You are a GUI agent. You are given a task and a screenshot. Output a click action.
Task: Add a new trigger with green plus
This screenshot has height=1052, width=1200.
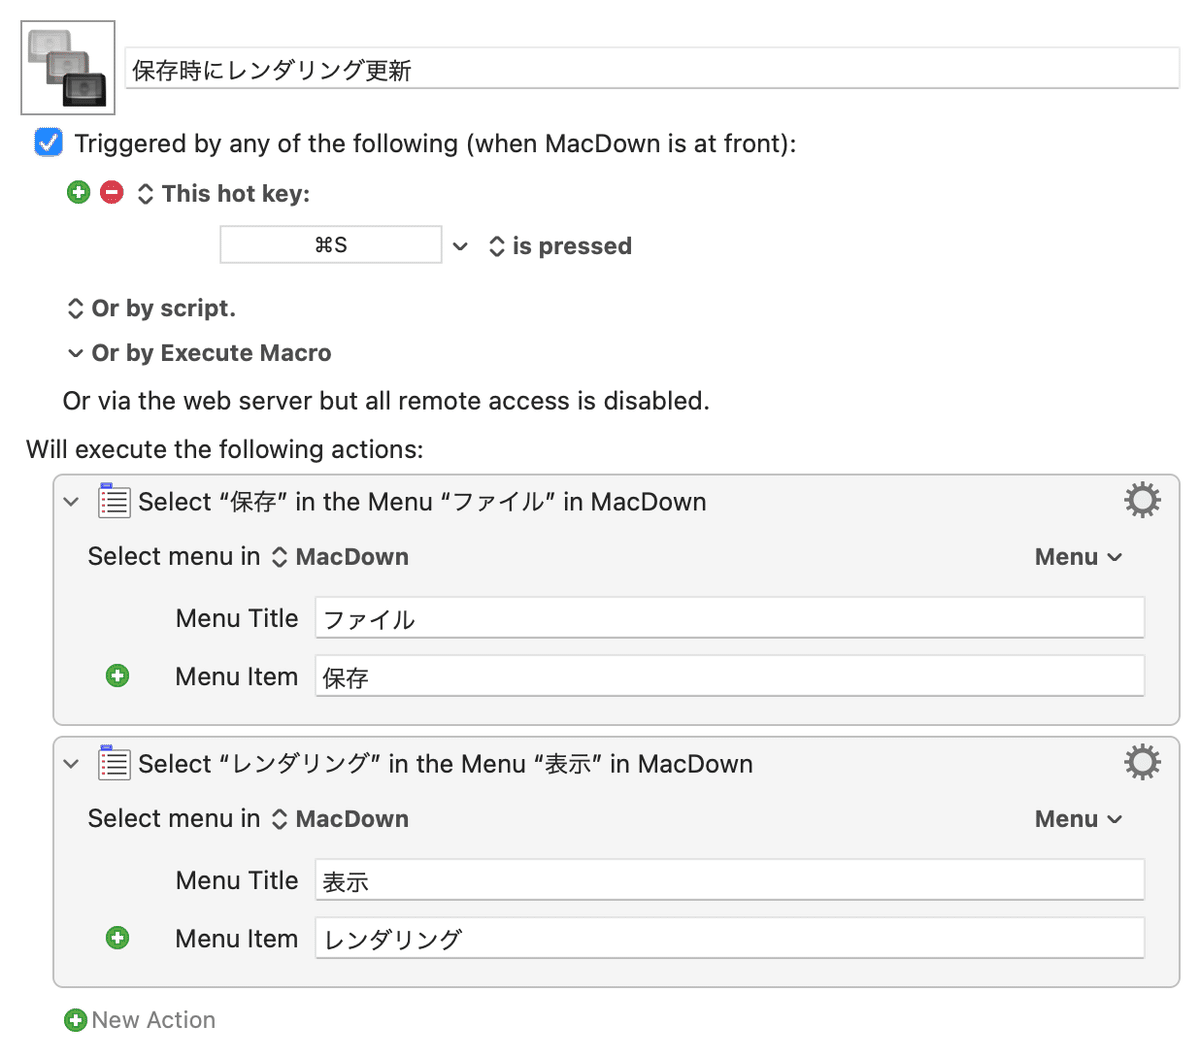78,192
